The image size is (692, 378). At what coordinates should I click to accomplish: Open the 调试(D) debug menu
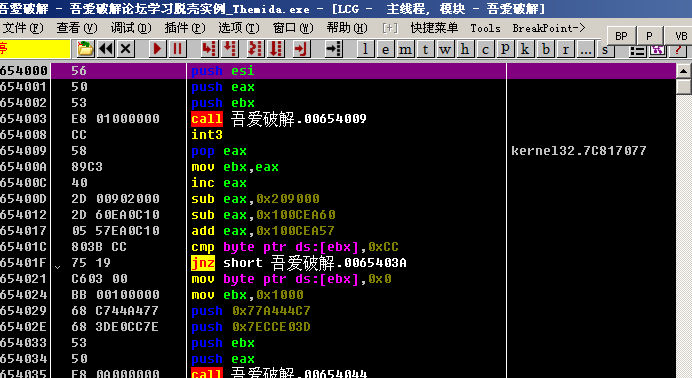[131, 28]
